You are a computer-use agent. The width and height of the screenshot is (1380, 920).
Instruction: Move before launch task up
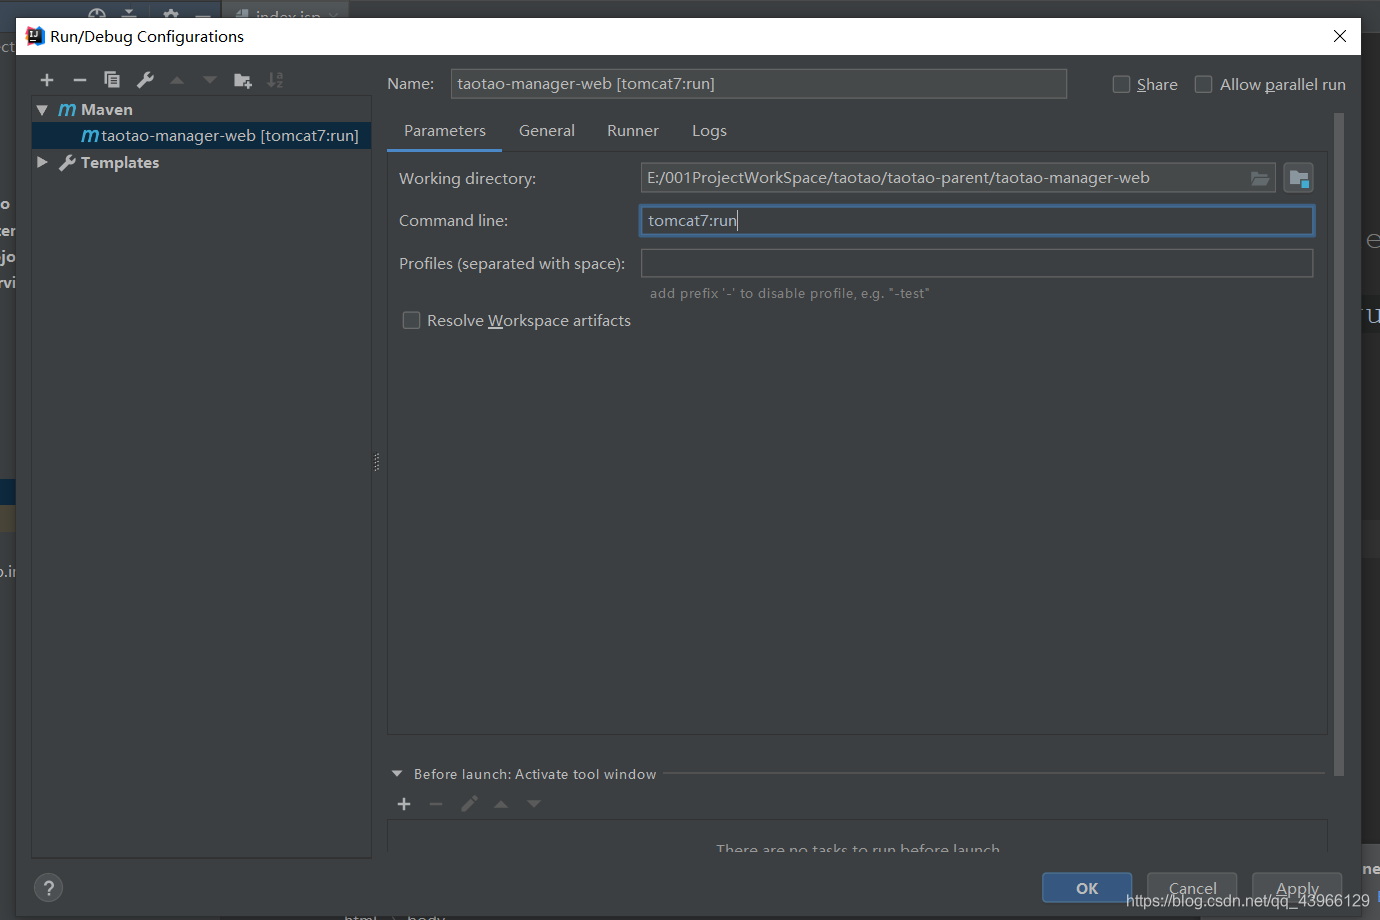tap(501, 804)
